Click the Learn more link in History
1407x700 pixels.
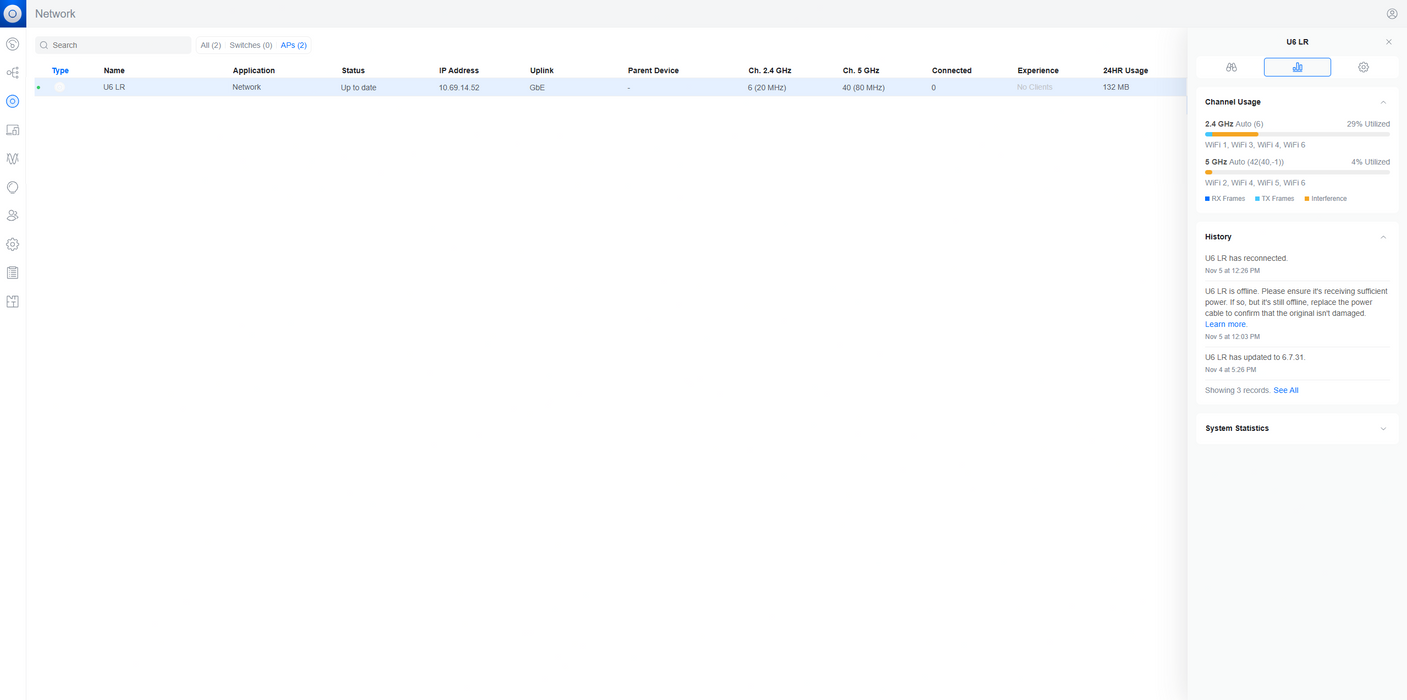pos(1225,324)
